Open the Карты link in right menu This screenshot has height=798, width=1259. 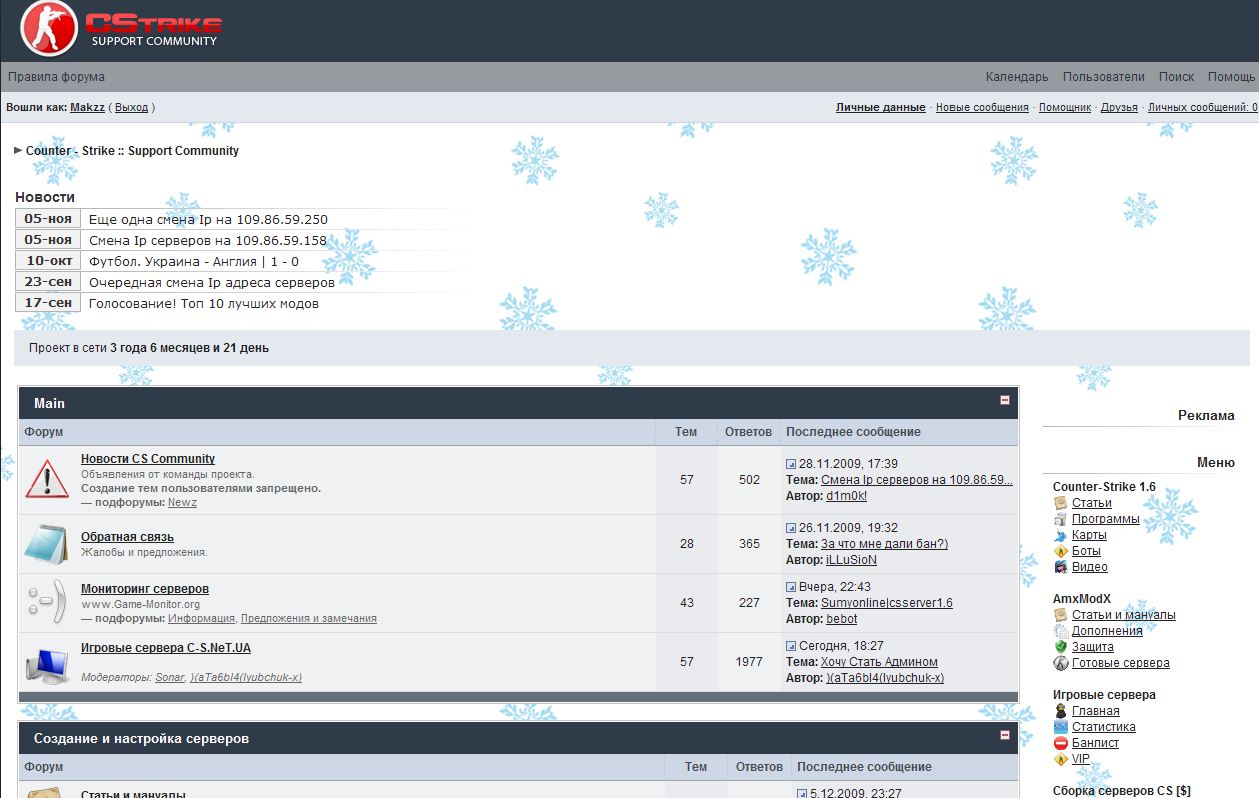pos(1089,535)
